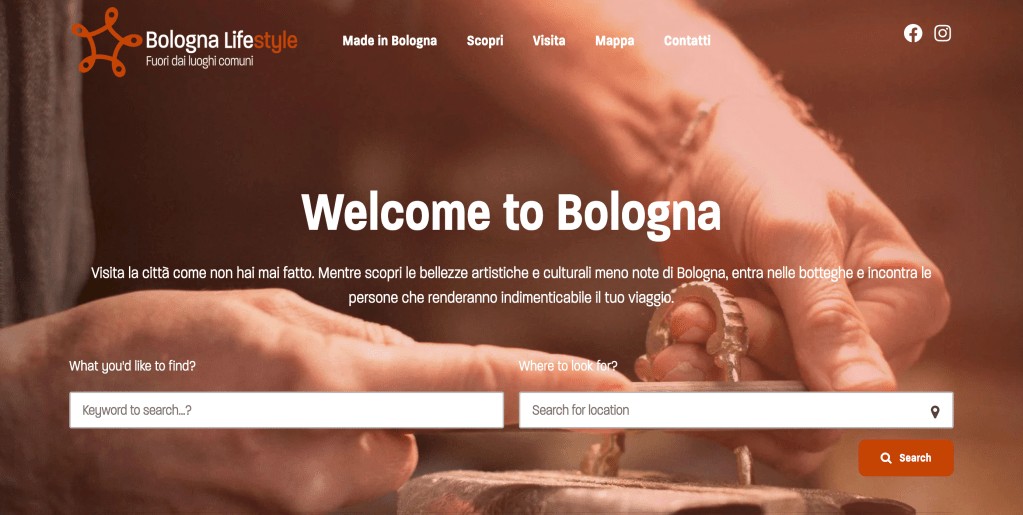Click the magnifier icon on the Search button

[x=885, y=458]
